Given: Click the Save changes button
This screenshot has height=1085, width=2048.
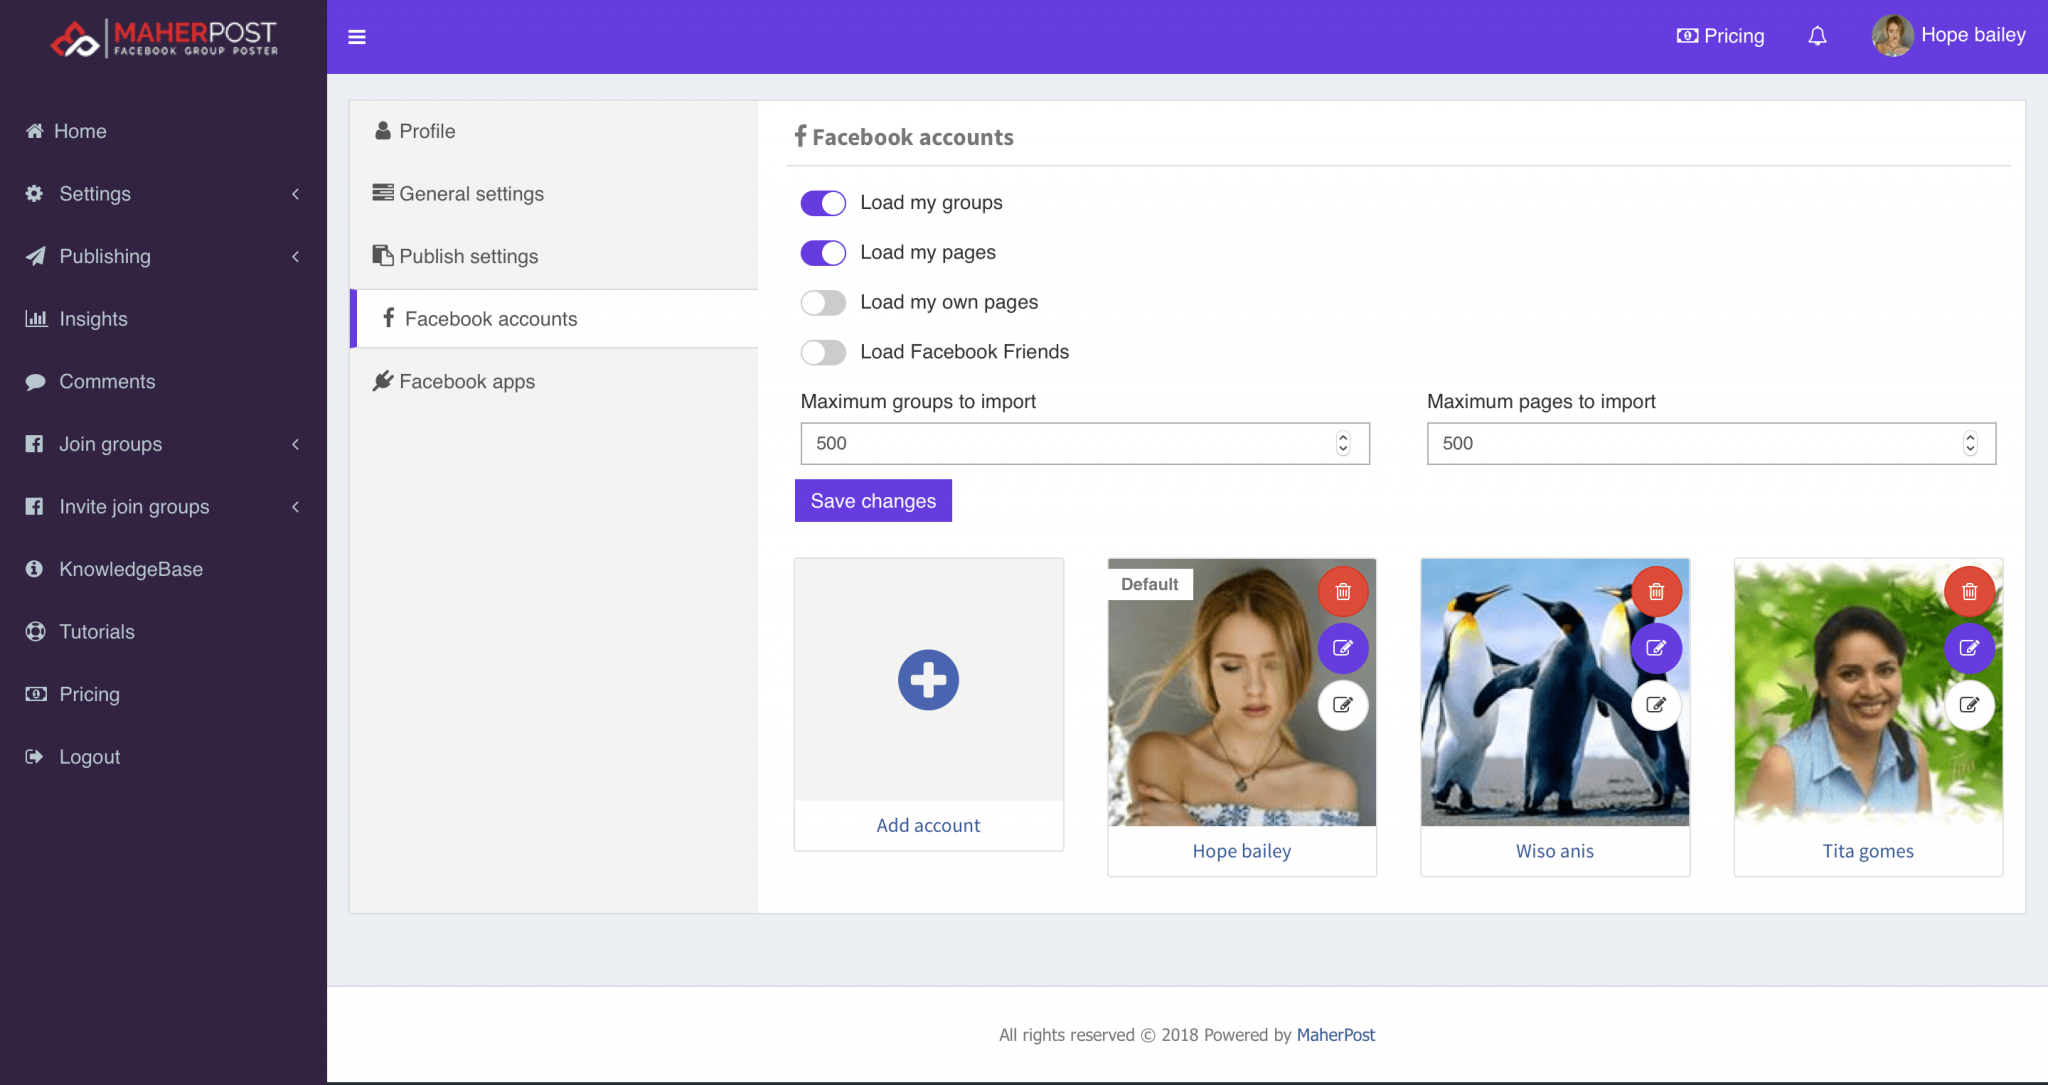Looking at the screenshot, I should click(872, 500).
